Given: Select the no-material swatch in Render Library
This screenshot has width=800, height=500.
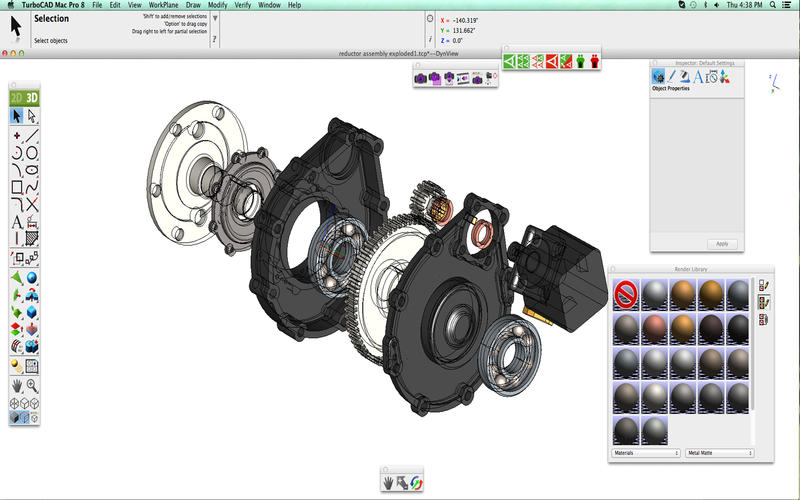Looking at the screenshot, I should click(x=626, y=295).
